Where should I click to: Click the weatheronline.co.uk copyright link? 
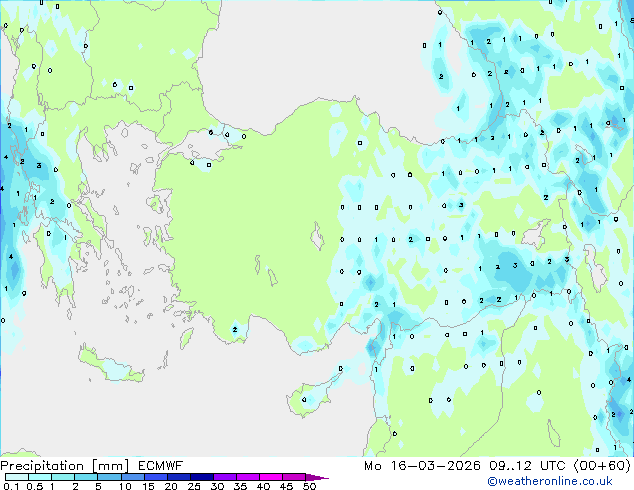pyautogui.click(x=550, y=481)
